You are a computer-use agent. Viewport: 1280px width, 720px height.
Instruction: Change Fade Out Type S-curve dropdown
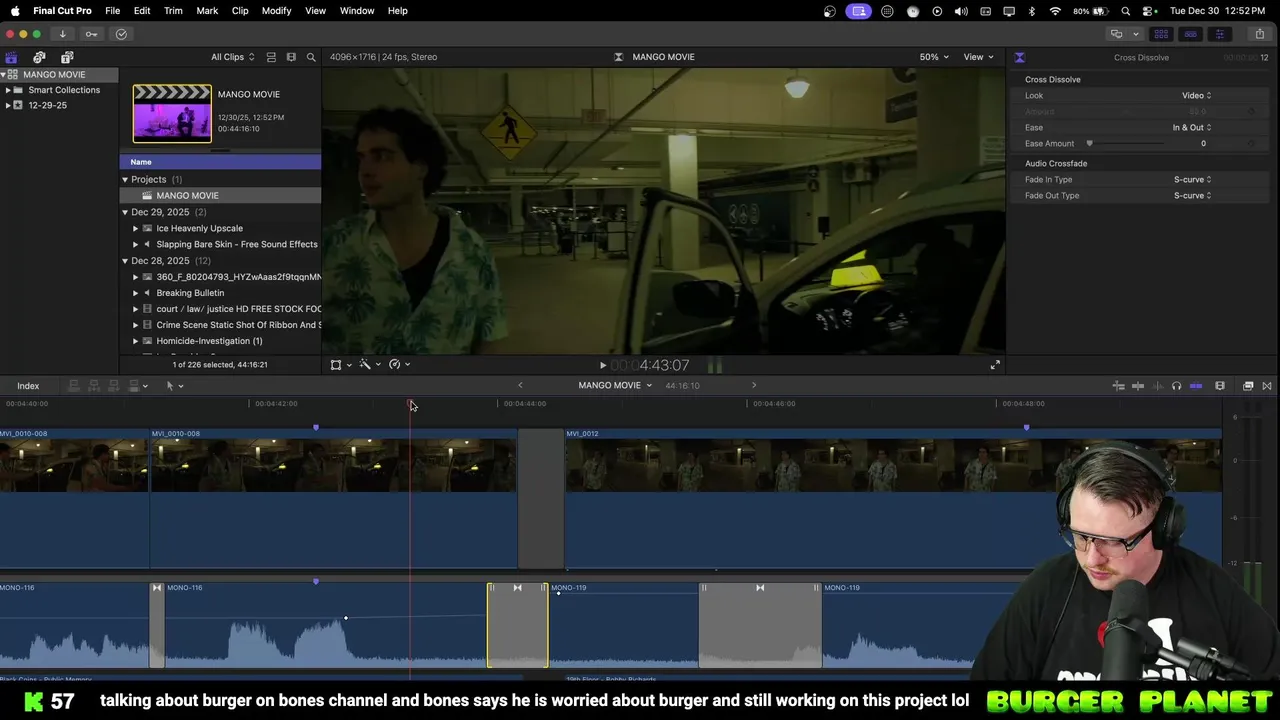(1192, 196)
